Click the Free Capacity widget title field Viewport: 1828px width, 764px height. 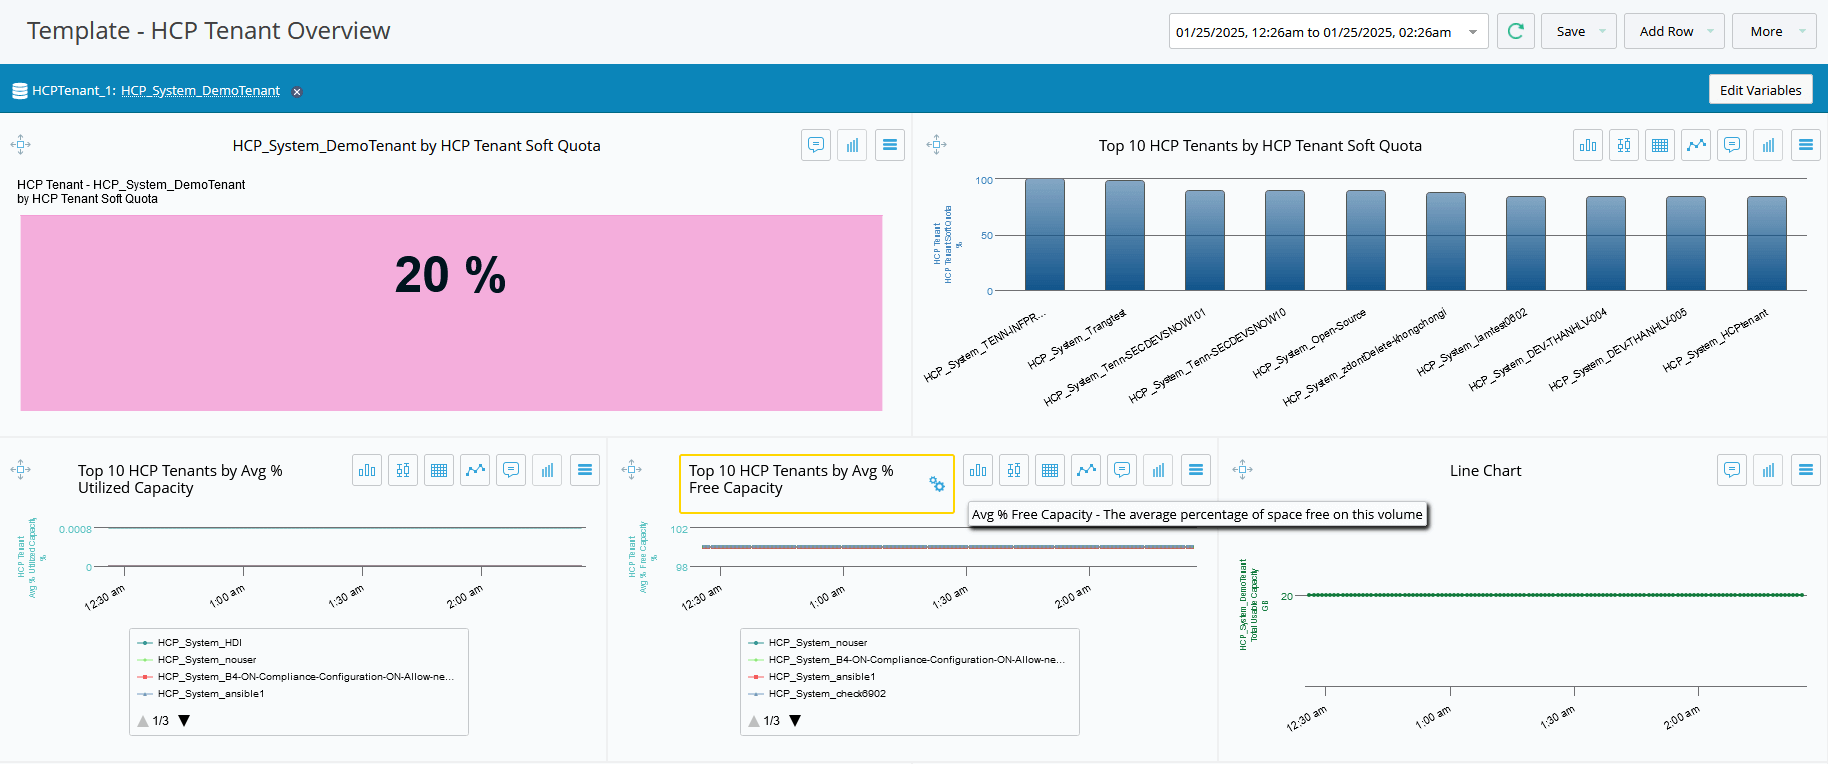coord(816,485)
